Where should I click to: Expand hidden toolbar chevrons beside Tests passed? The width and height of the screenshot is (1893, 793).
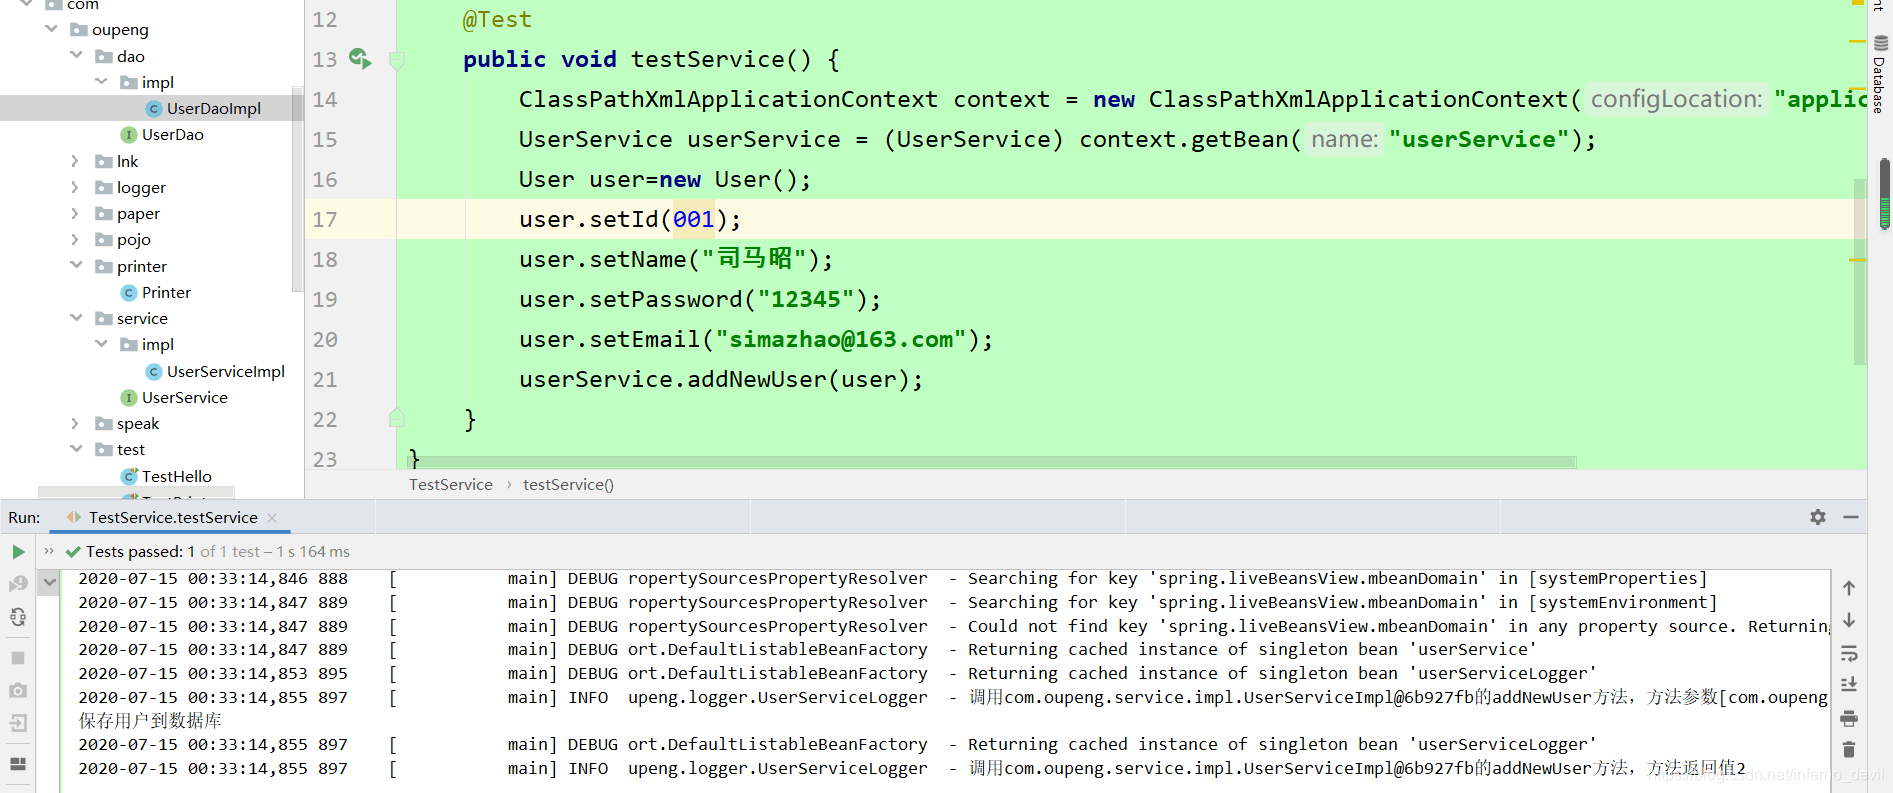49,551
